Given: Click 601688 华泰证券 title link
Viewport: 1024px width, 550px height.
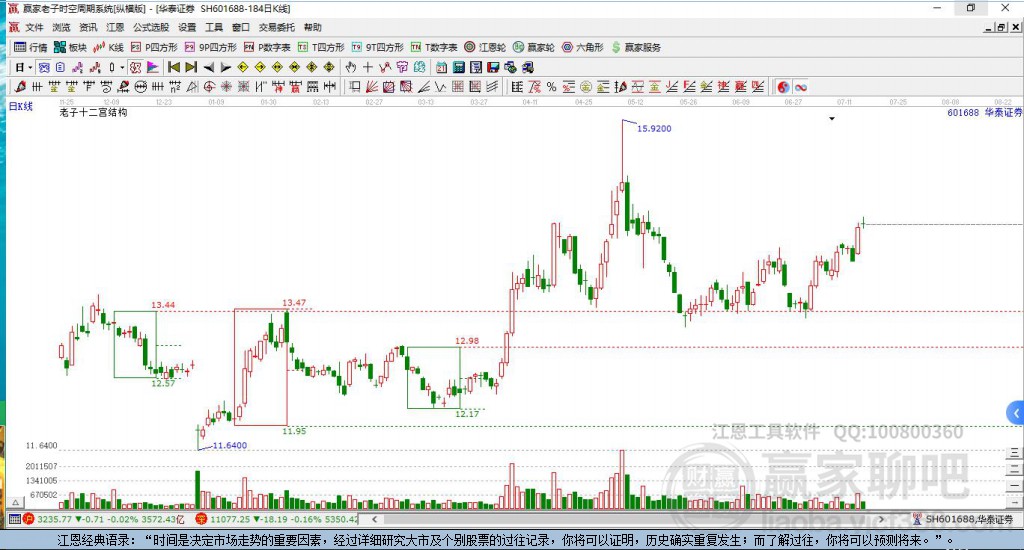Looking at the screenshot, I should click(984, 112).
